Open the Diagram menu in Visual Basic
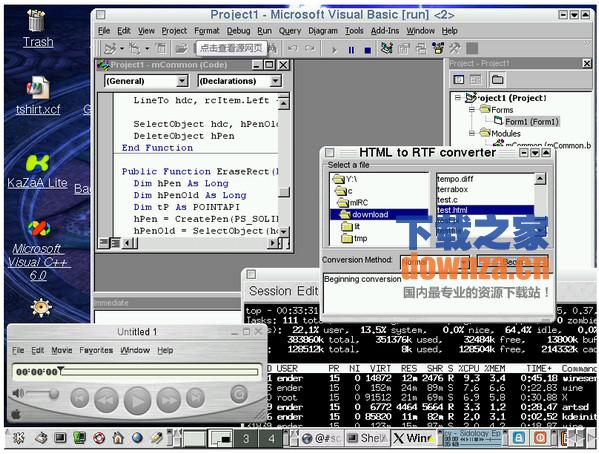The height and width of the screenshot is (454, 599). tap(323, 31)
